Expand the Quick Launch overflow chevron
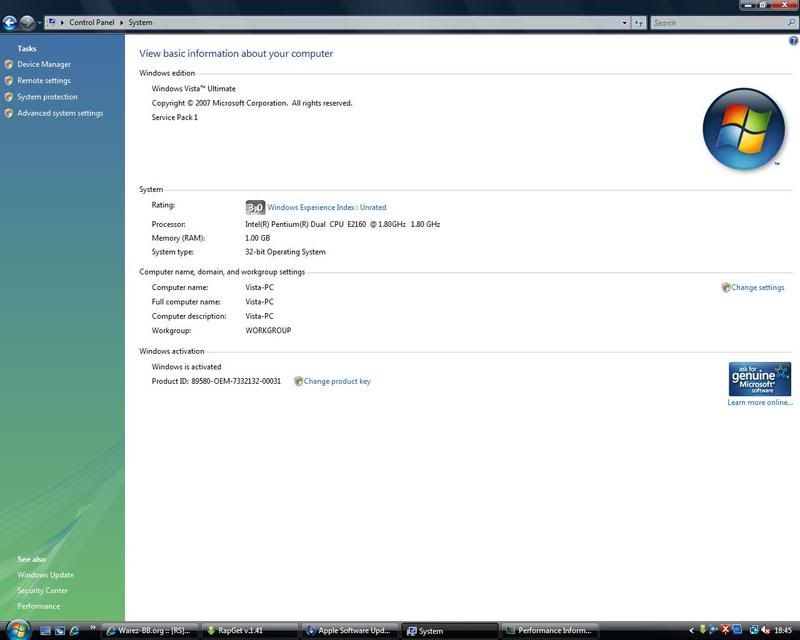Image resolution: width=800 pixels, height=640 pixels. (x=92, y=628)
